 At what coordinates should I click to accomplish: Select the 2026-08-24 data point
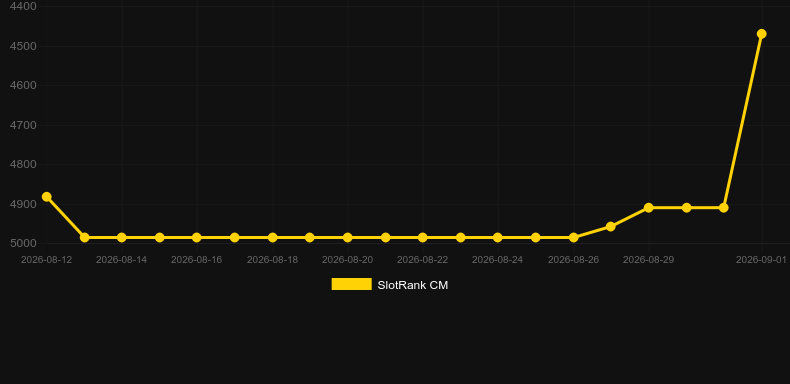click(498, 237)
